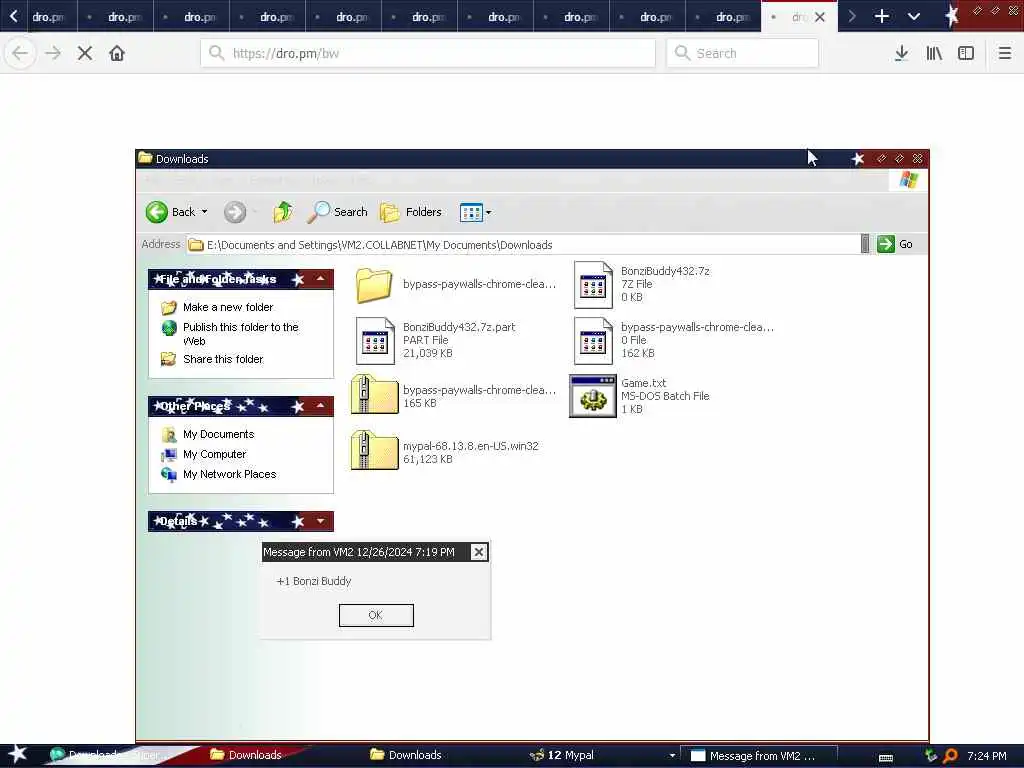Open the Views dropdown button

(475, 212)
